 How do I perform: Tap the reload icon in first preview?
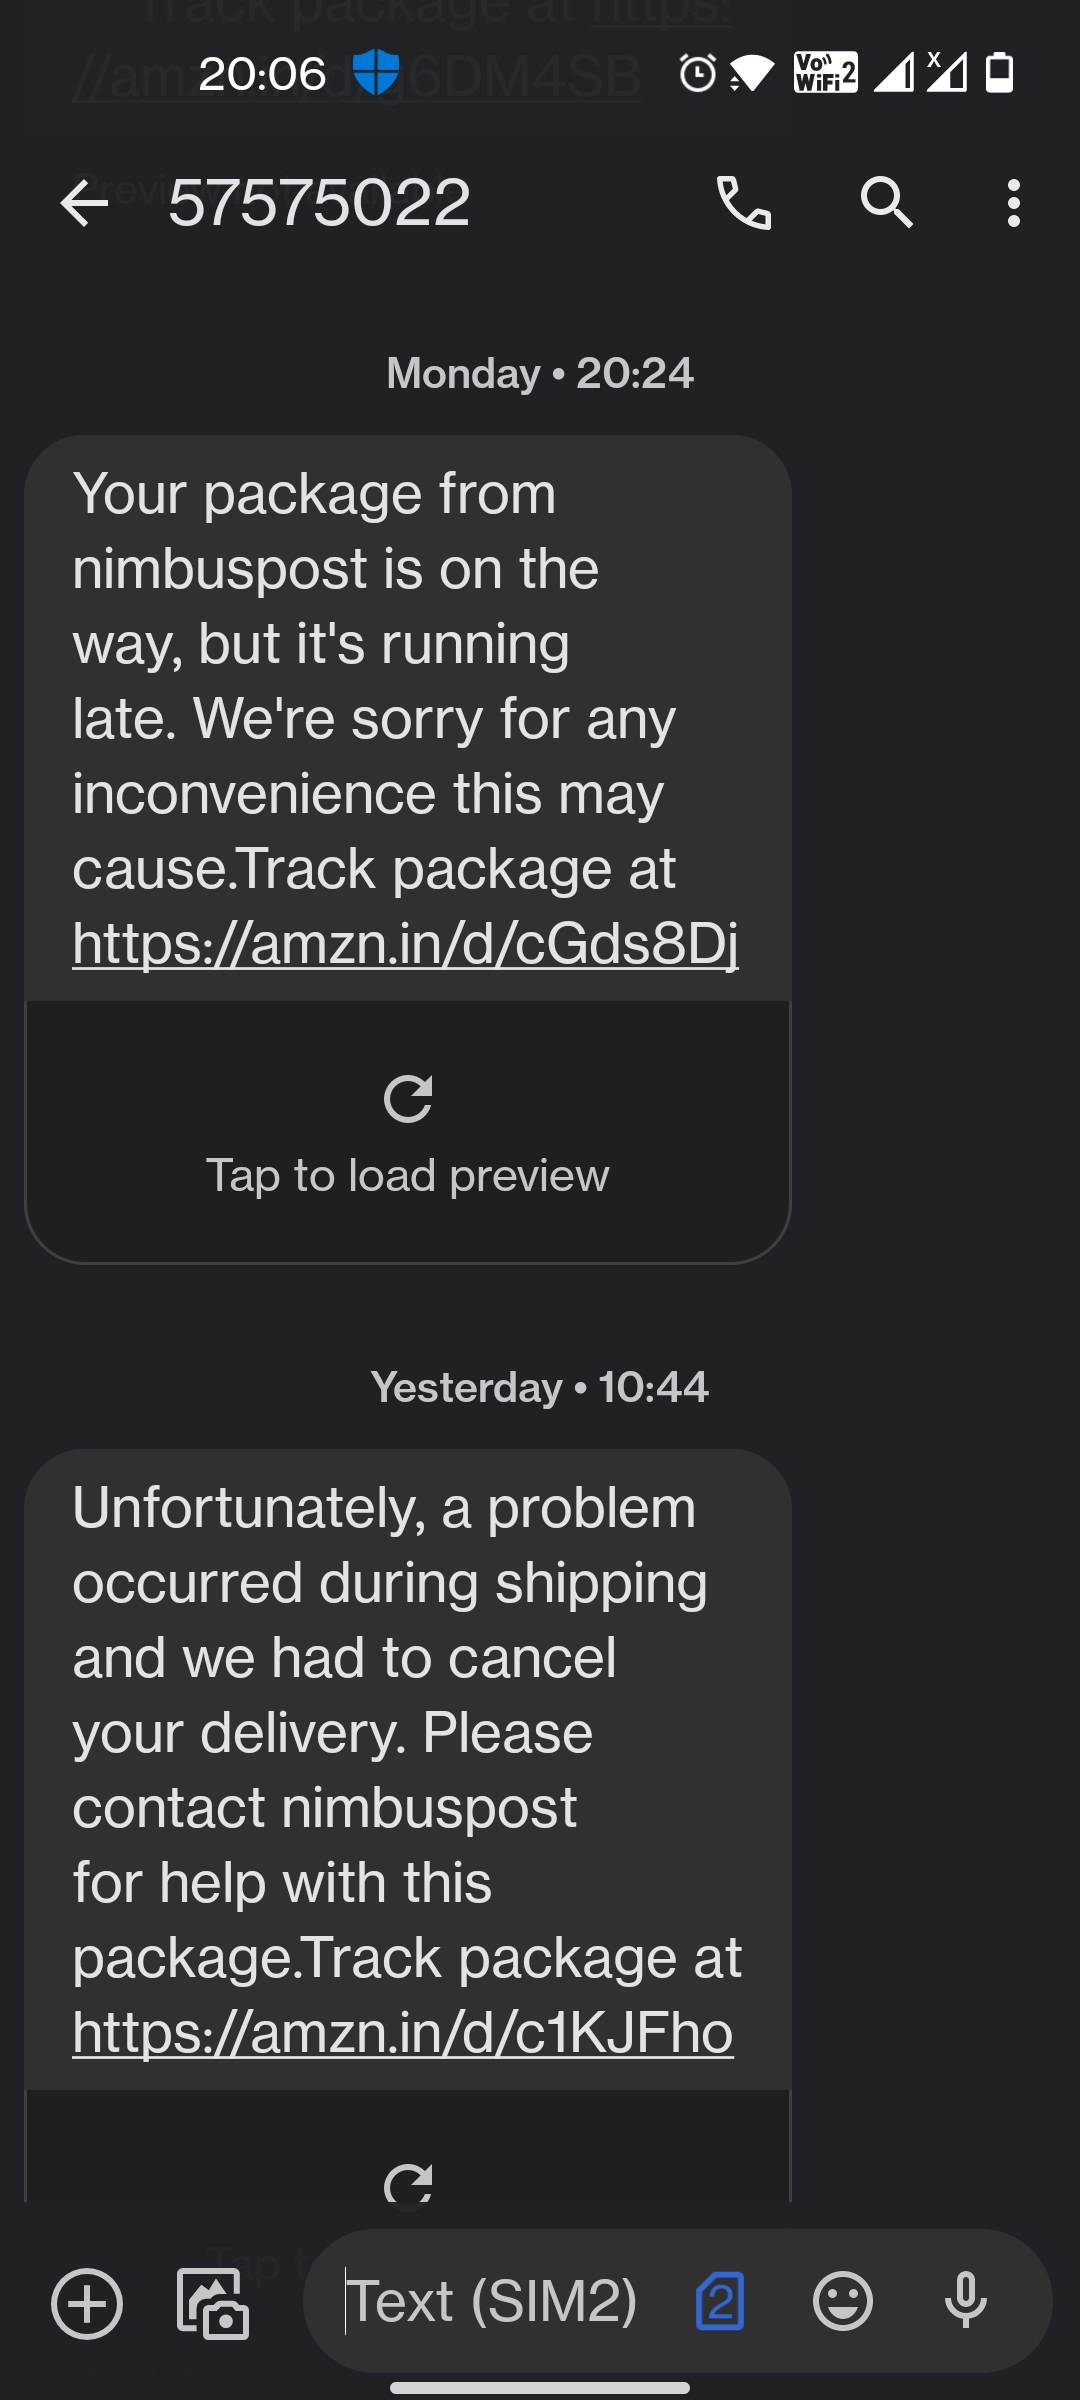click(408, 1100)
